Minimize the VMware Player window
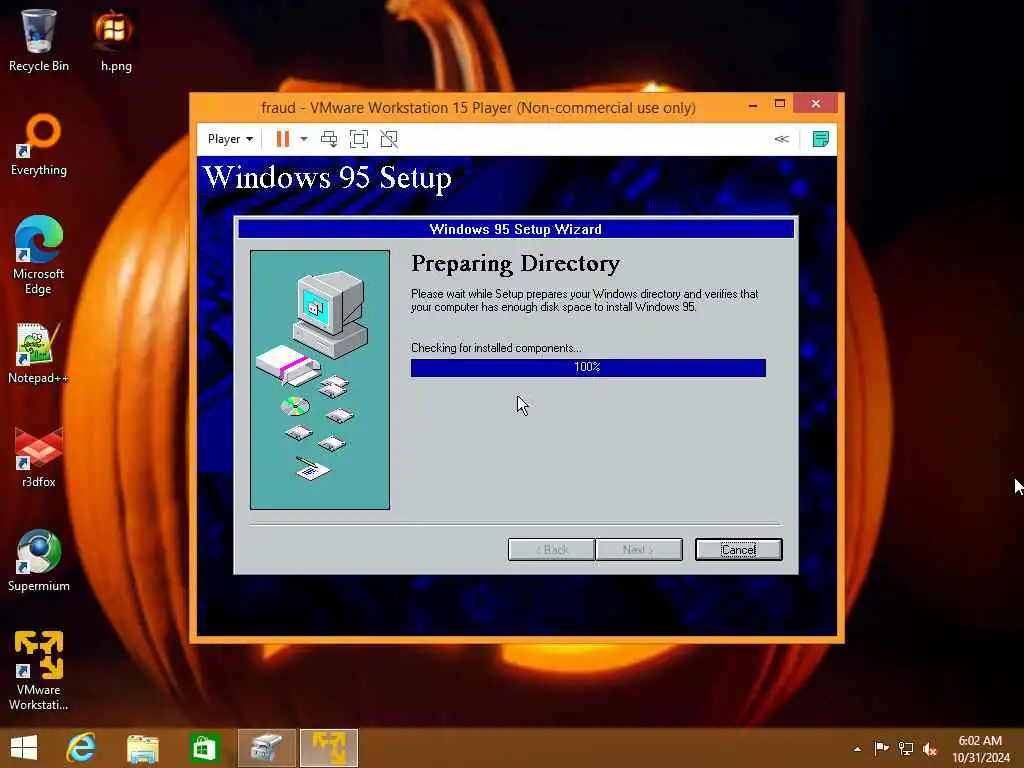The image size is (1024, 768). click(x=753, y=104)
